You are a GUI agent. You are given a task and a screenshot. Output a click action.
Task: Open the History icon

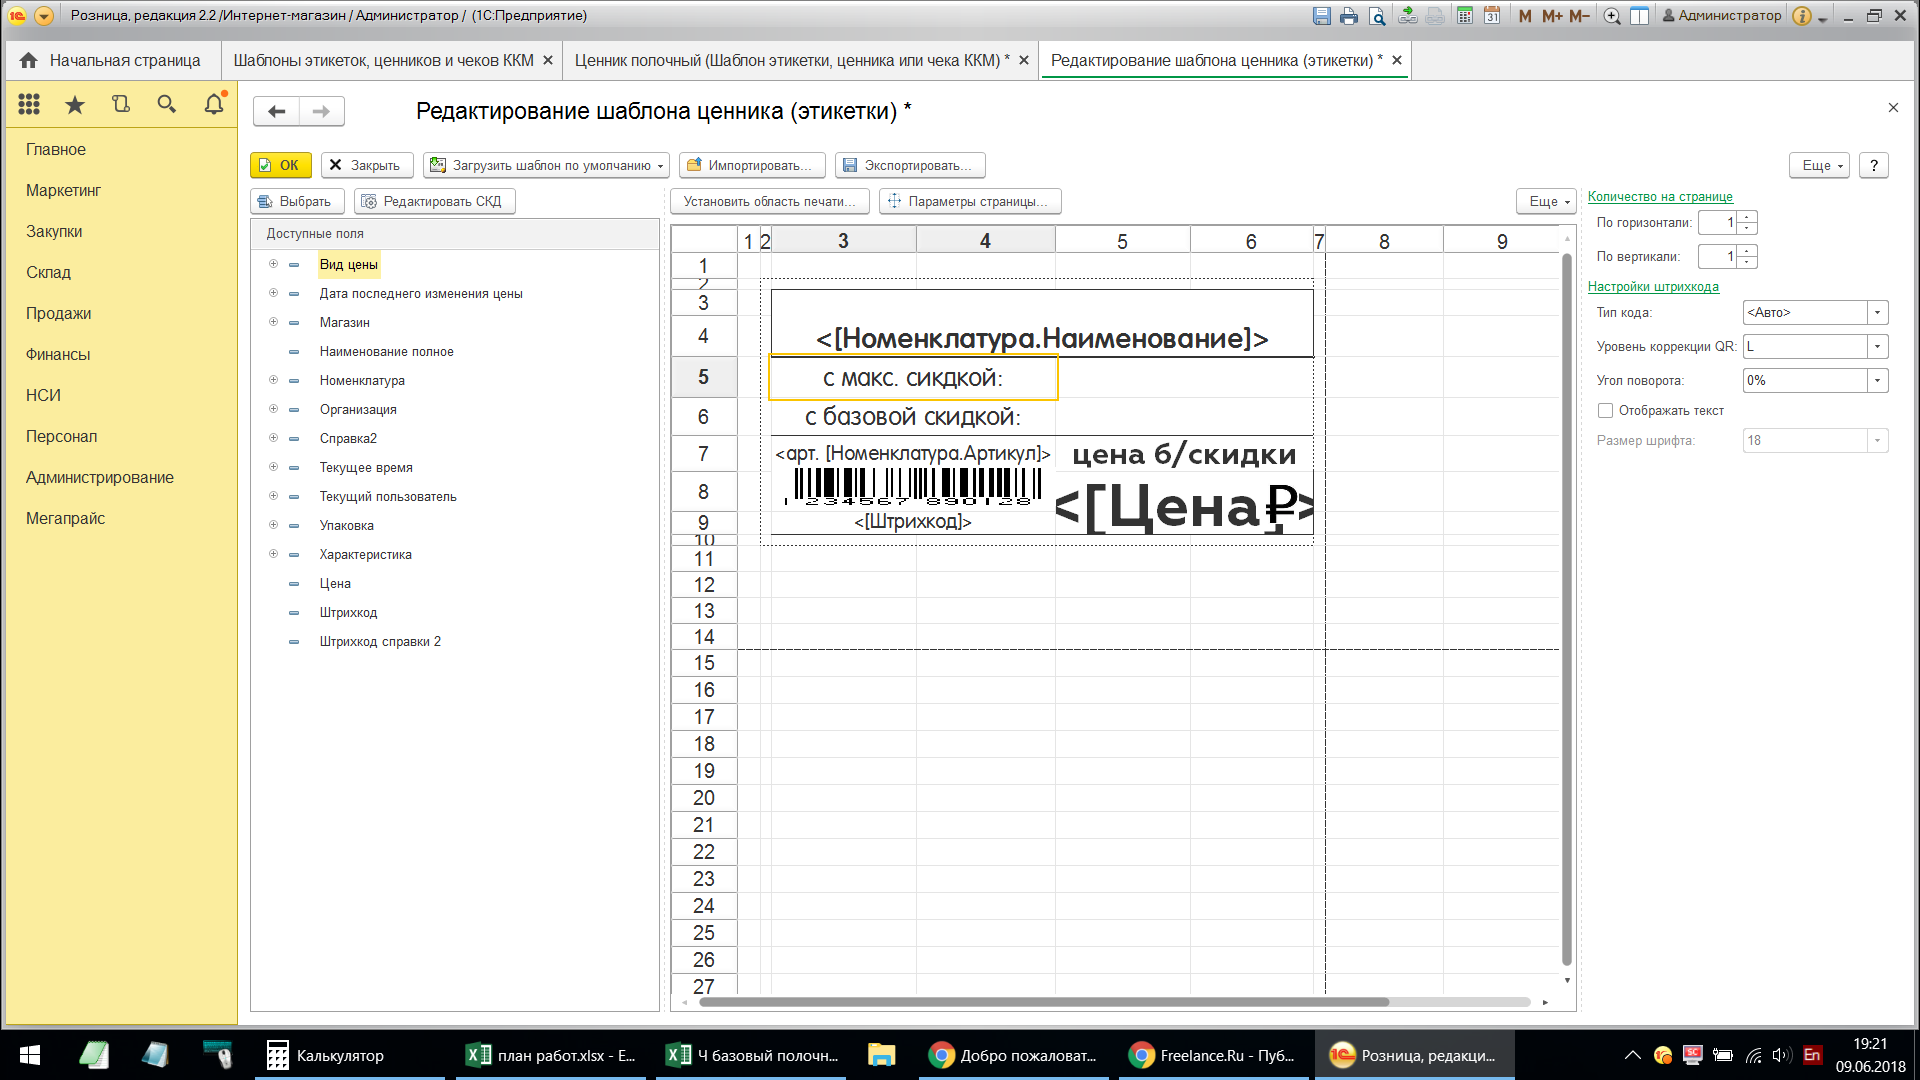pos(121,104)
